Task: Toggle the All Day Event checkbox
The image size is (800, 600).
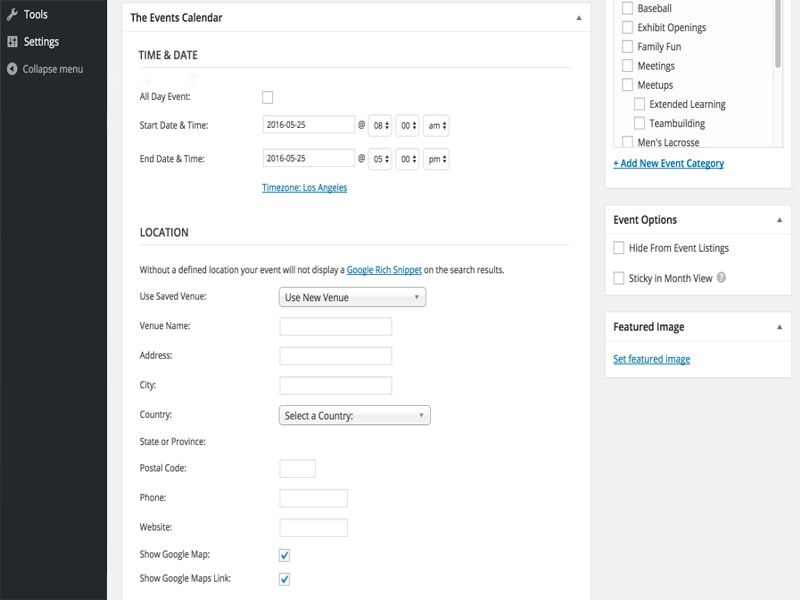Action: point(267,97)
